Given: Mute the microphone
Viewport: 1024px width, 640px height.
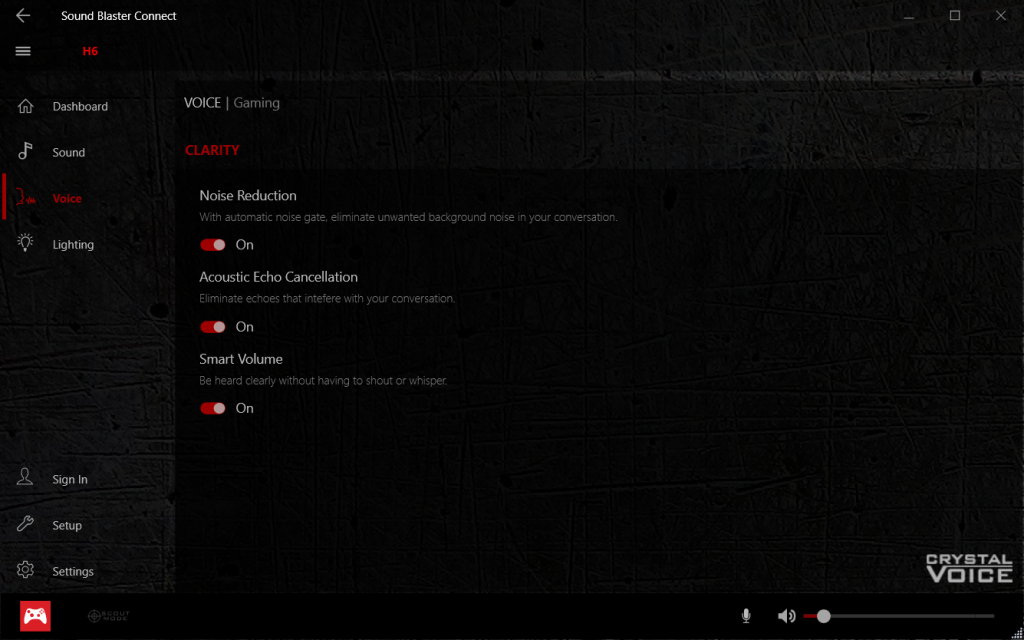Looking at the screenshot, I should tap(746, 616).
